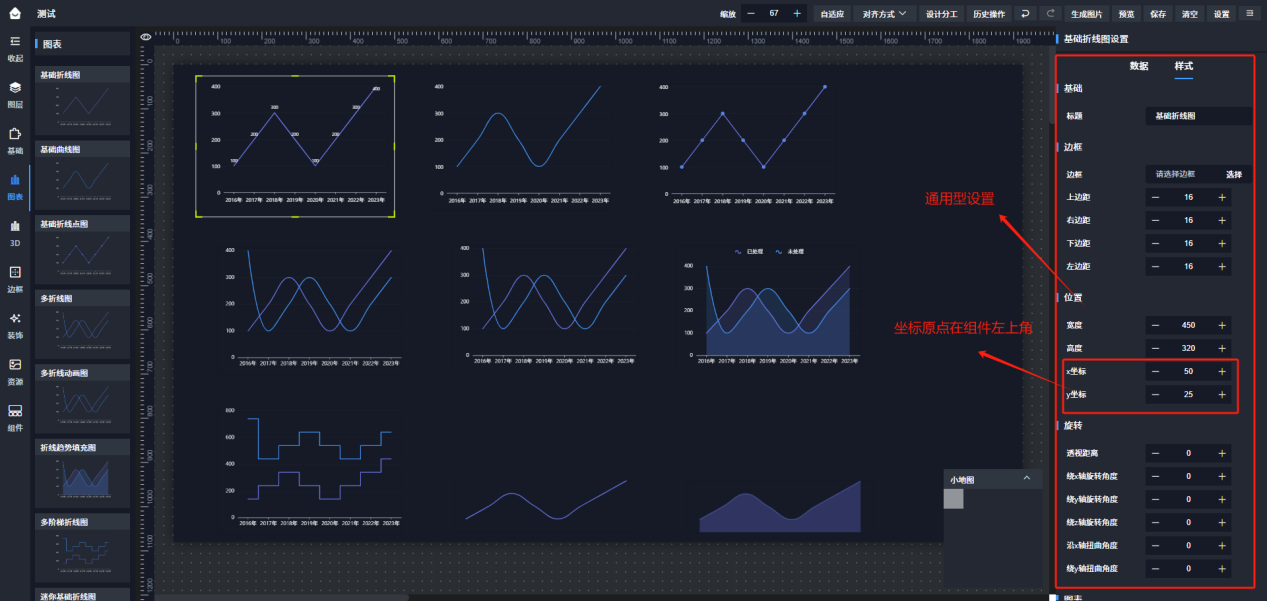Click the redo arrow icon

(1050, 14)
